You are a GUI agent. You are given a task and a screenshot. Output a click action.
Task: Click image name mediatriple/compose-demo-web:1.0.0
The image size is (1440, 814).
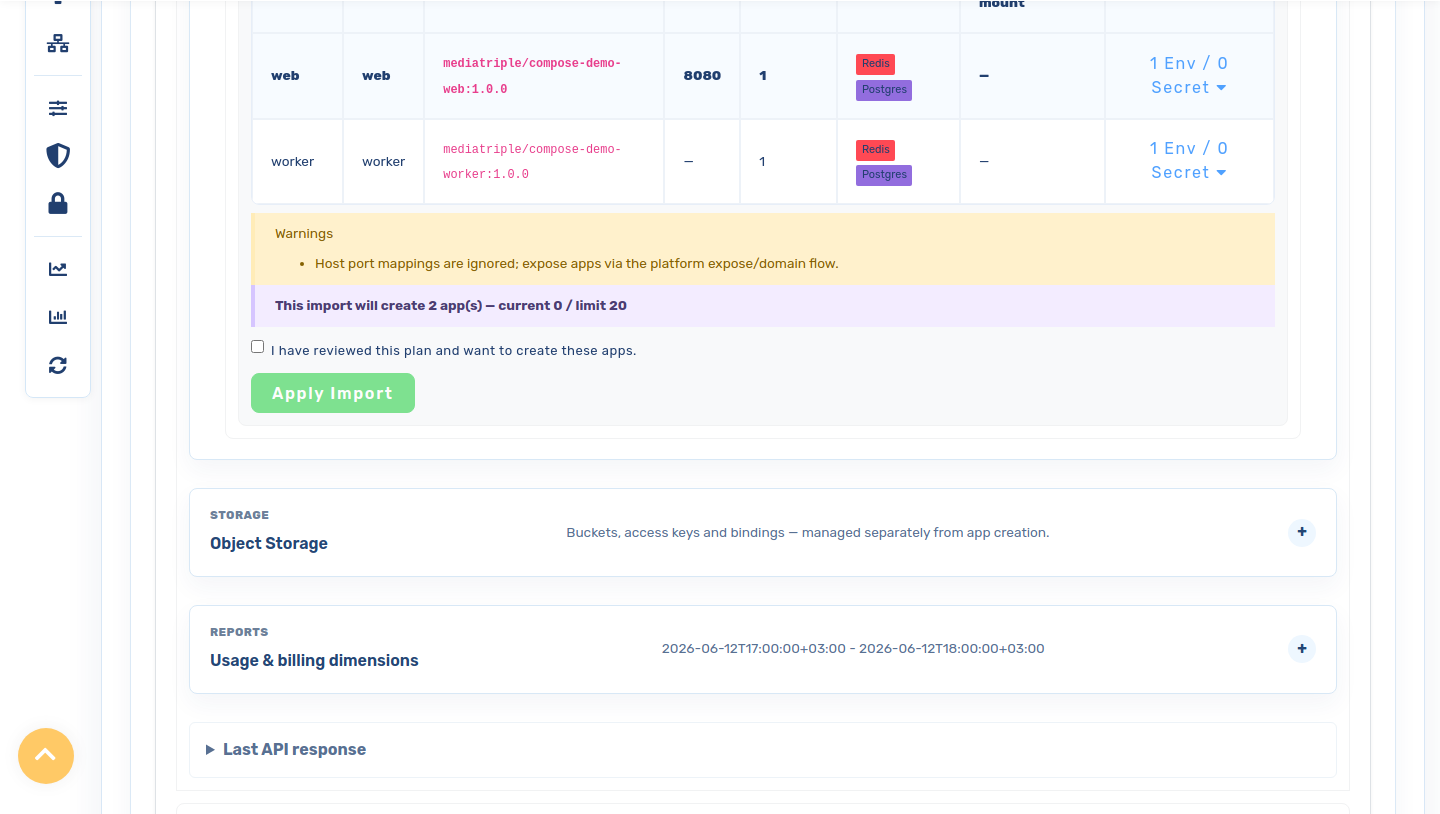[x=532, y=76]
